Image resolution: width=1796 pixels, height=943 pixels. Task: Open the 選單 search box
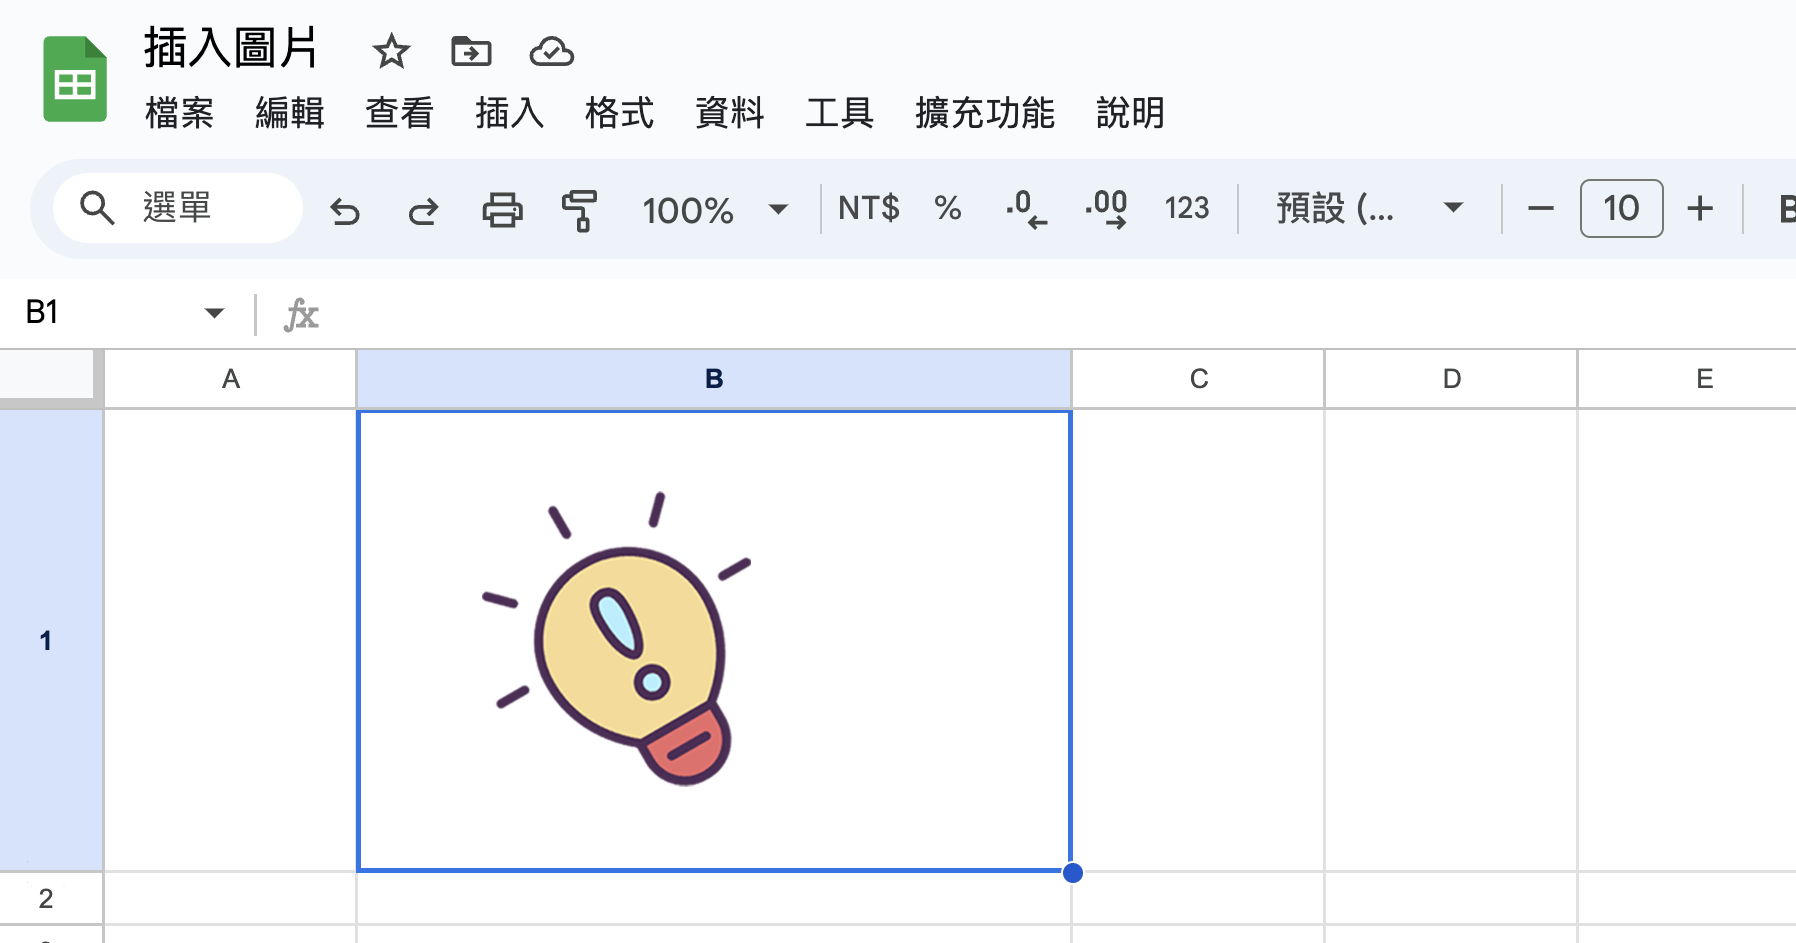[x=176, y=207]
